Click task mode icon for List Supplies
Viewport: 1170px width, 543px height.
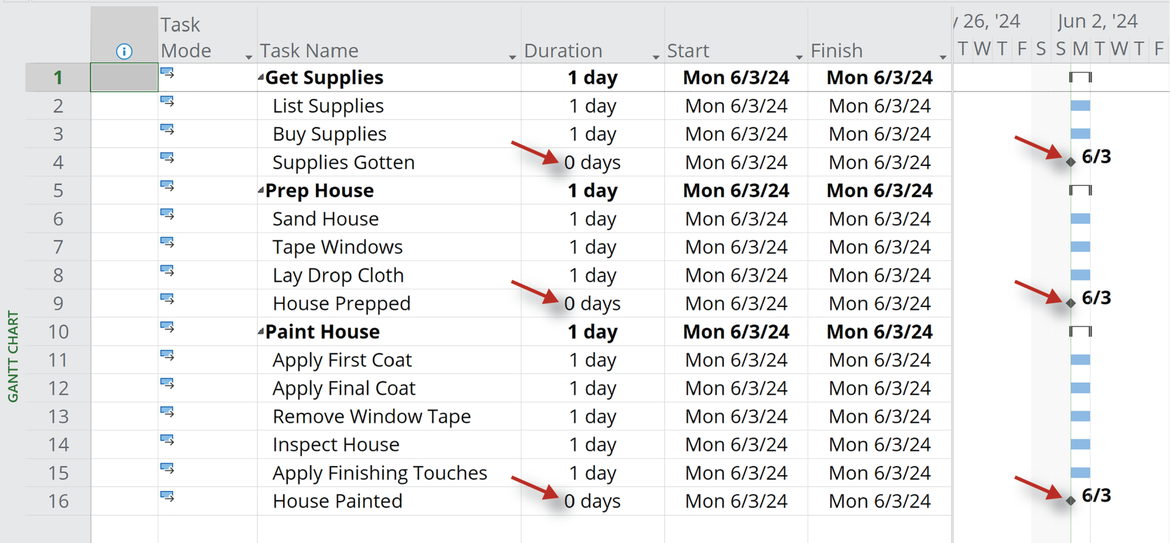coord(167,101)
